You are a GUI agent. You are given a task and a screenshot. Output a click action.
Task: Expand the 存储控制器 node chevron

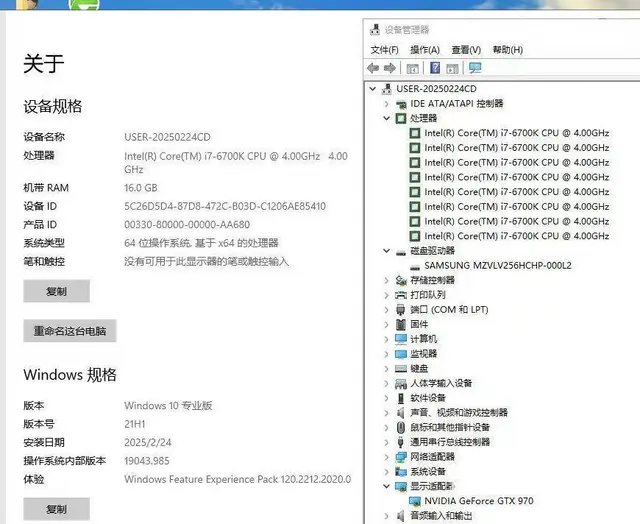pyautogui.click(x=386, y=280)
